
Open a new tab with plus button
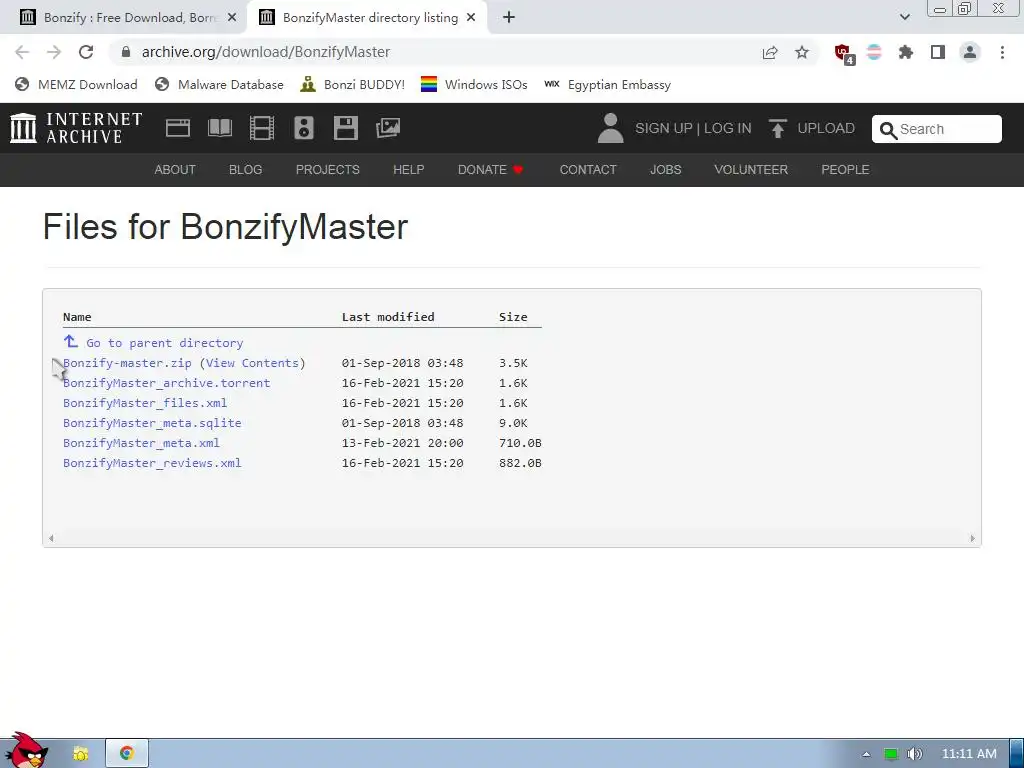509,18
